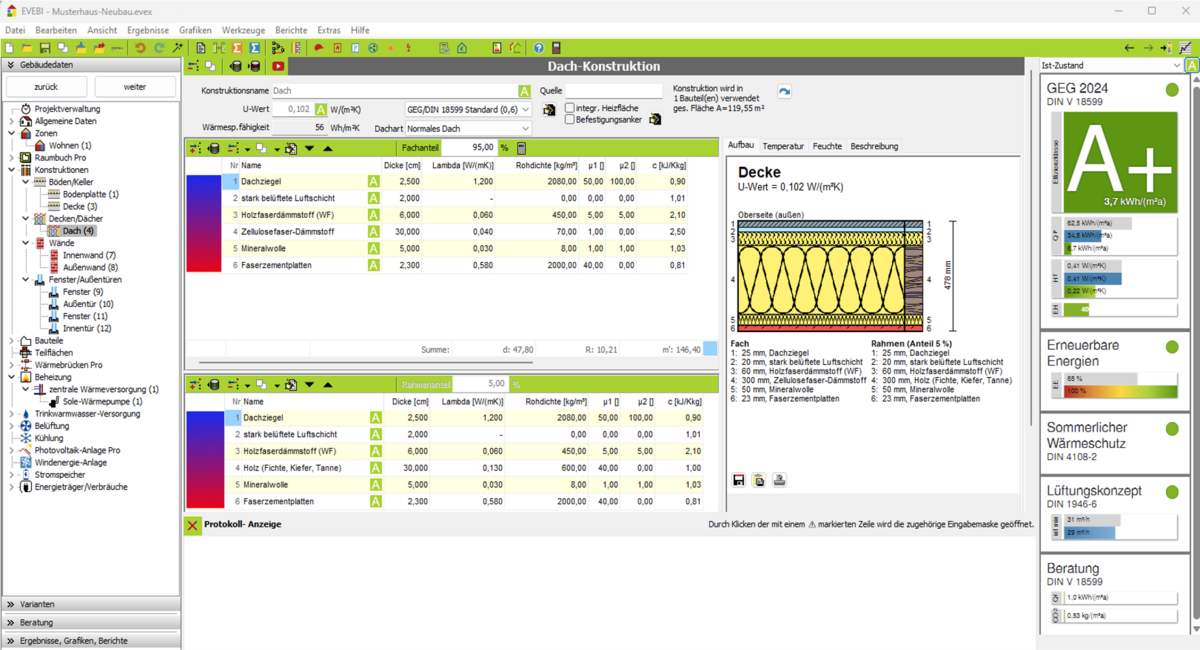Open help with the blue question mark icon
Image resolution: width=1200 pixels, height=650 pixels.
(x=538, y=48)
